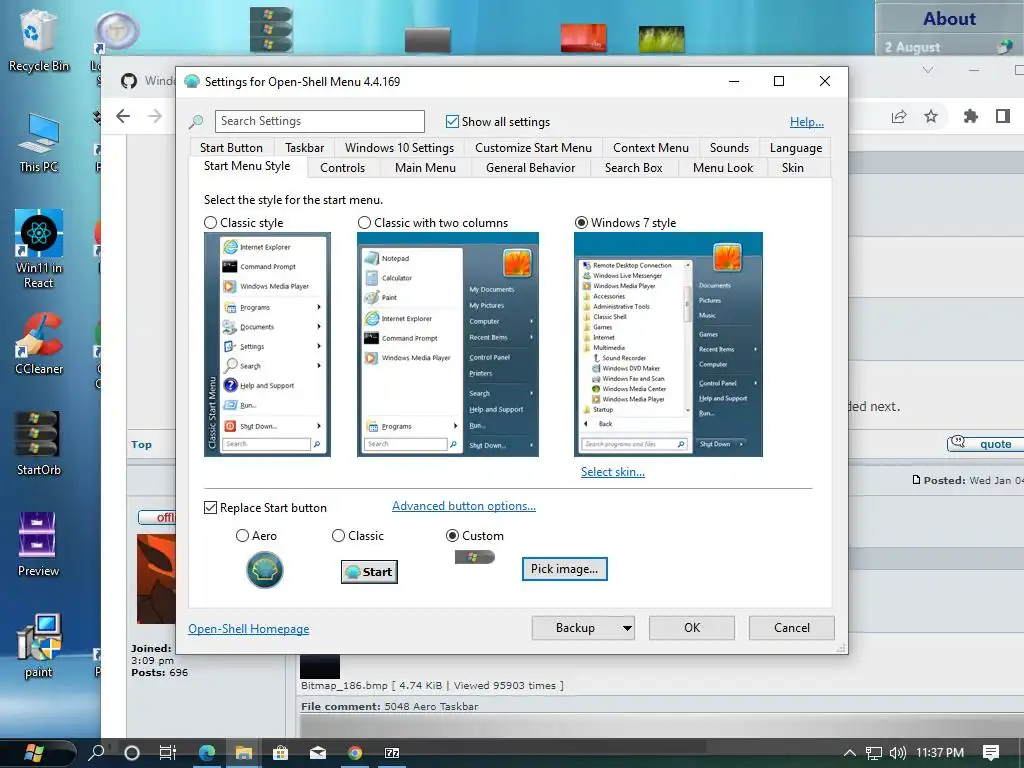Open Sounds tab
The height and width of the screenshot is (768, 1024).
[729, 148]
